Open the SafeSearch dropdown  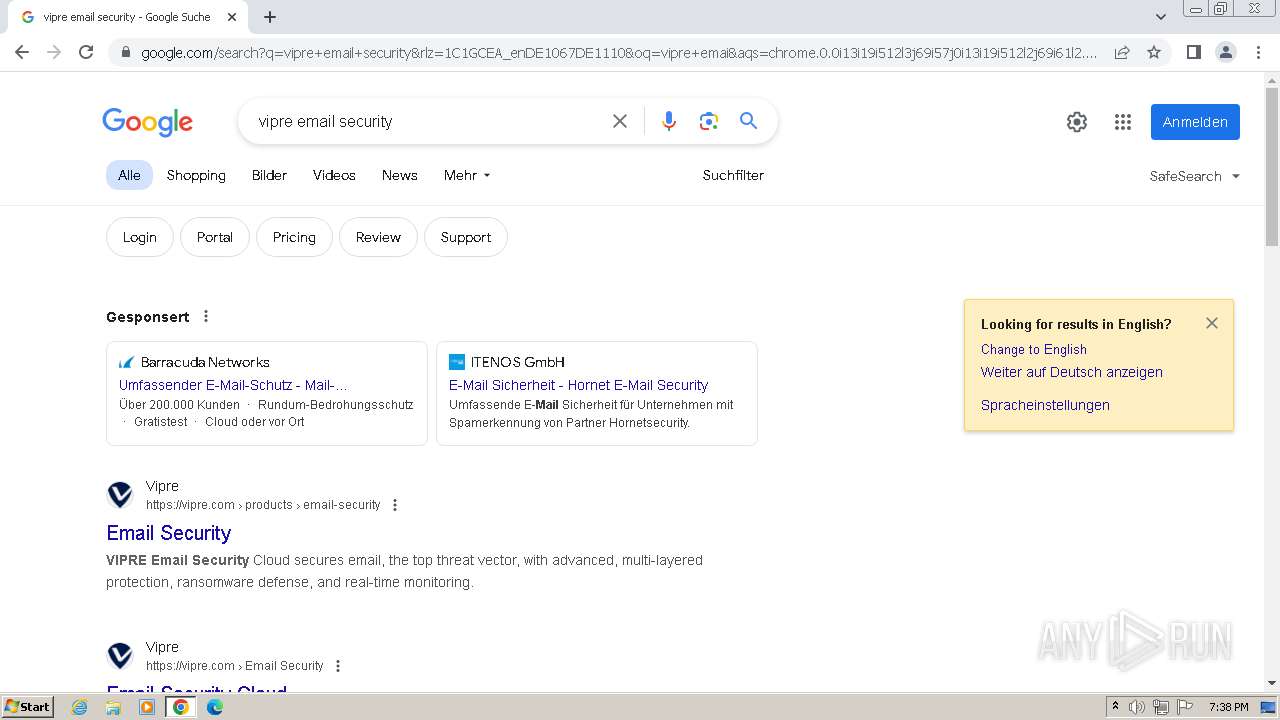[1195, 176]
